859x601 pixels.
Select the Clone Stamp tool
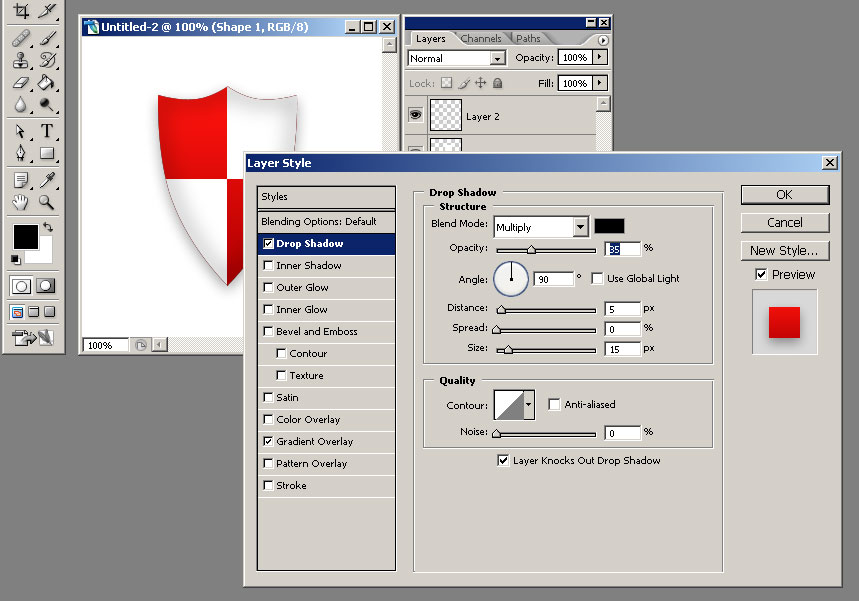tap(21, 60)
